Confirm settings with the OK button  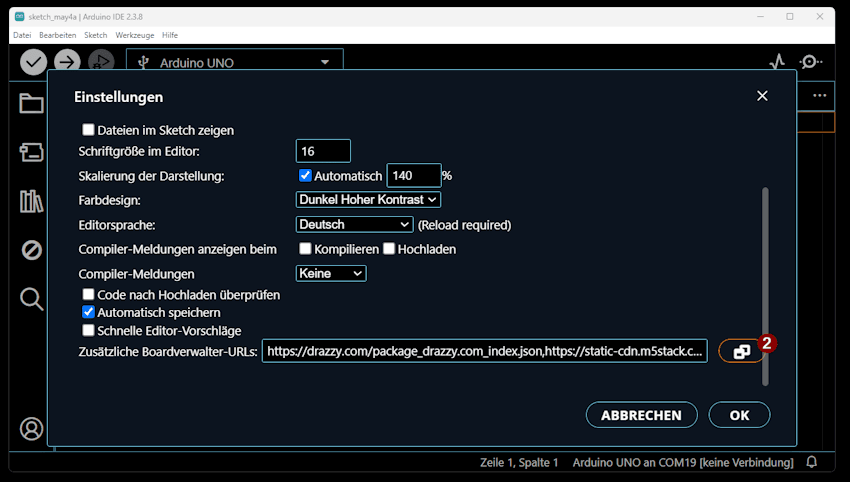[739, 415]
